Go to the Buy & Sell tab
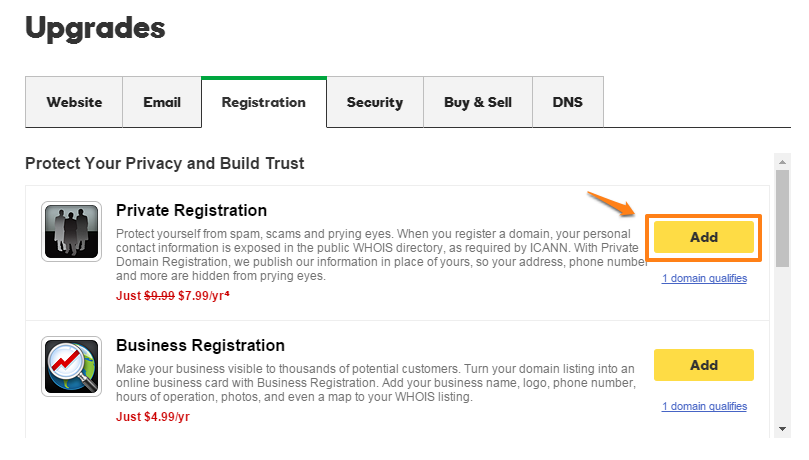Viewport: 809px width, 460px height. 478,102
